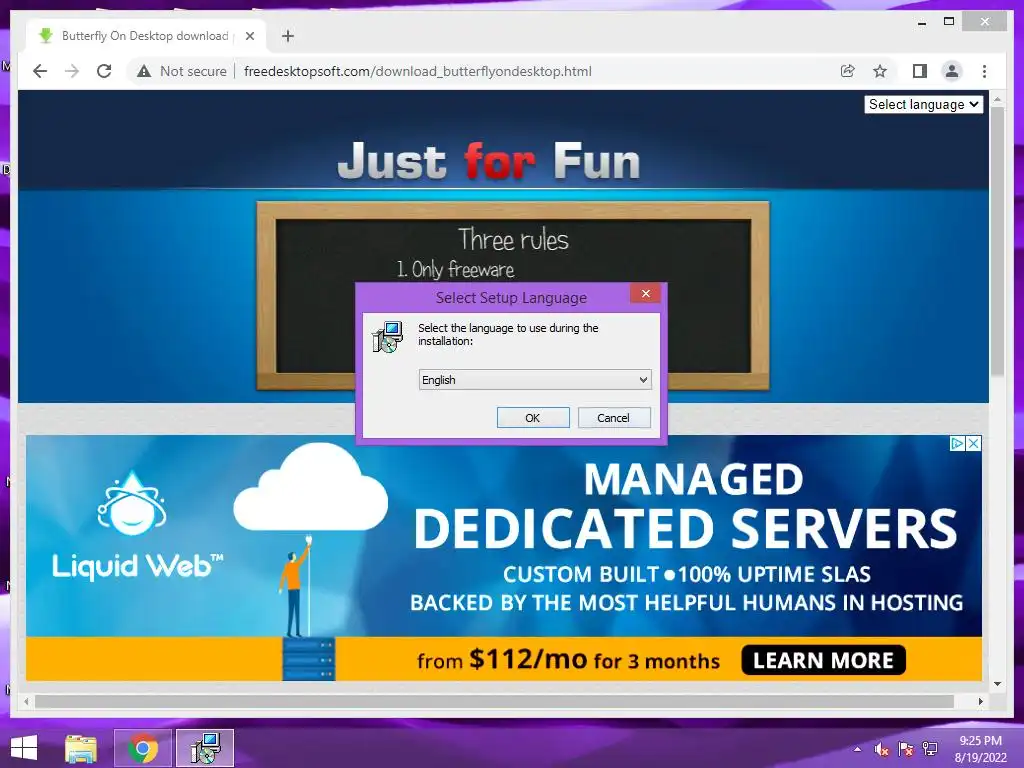This screenshot has height=768, width=1024.
Task: Close the Select Setup Language dialog
Action: click(x=646, y=294)
